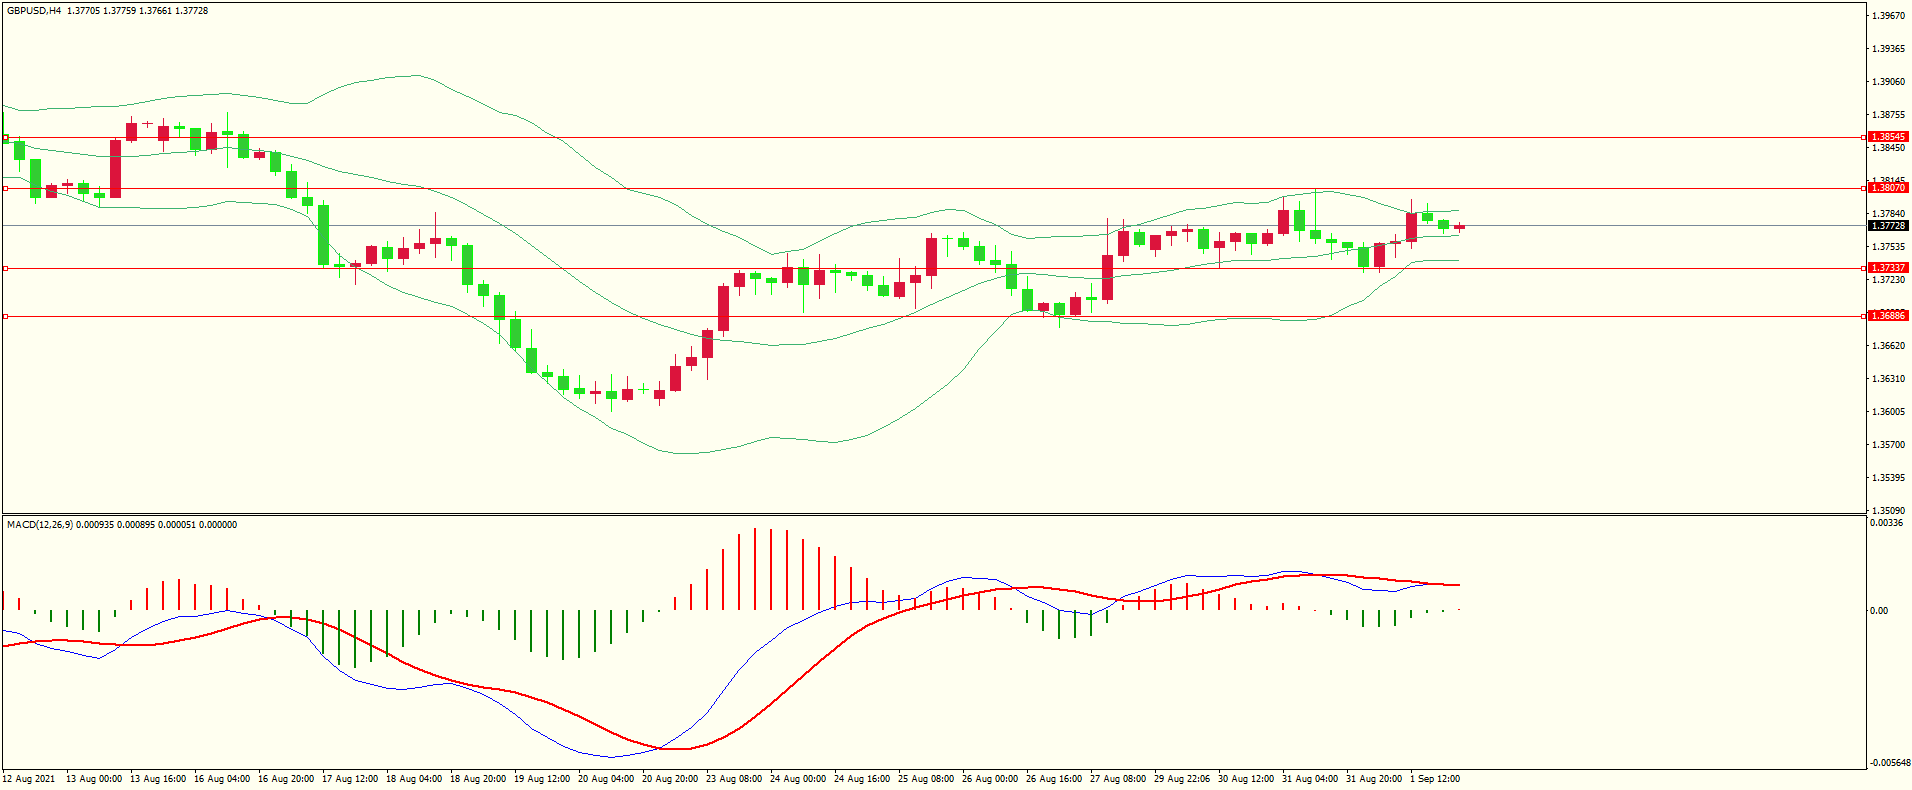This screenshot has height=790, width=1912.
Task: Click the GBPUSD,H4 chart title text
Action: [x=34, y=11]
